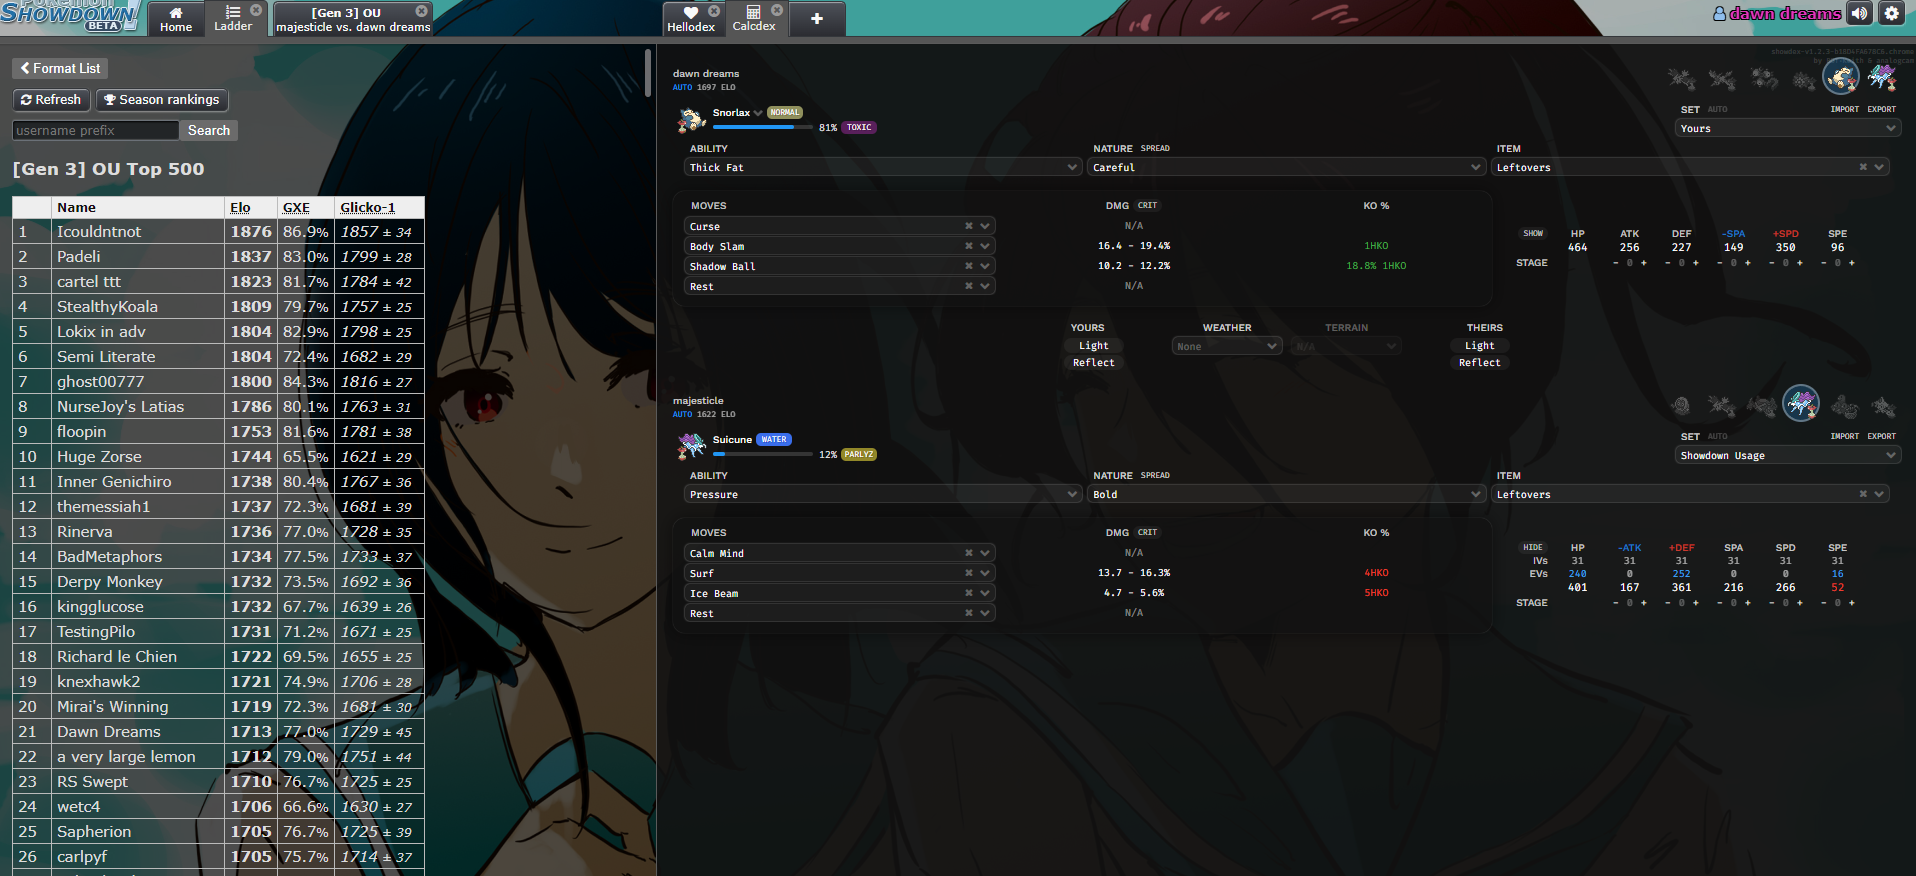The height and width of the screenshot is (876, 1916).
Task: Close the Hellodex tab
Action: 714,11
